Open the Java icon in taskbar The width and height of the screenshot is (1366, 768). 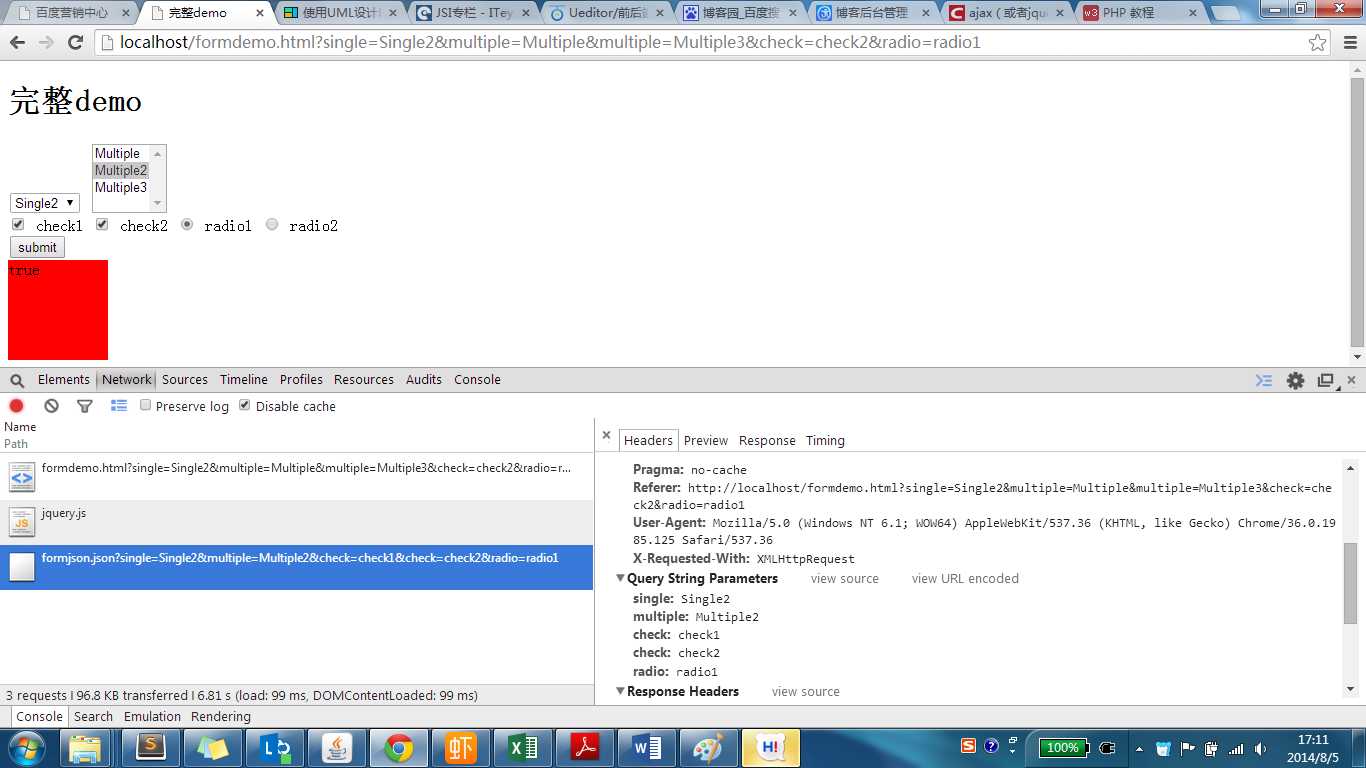click(x=337, y=747)
